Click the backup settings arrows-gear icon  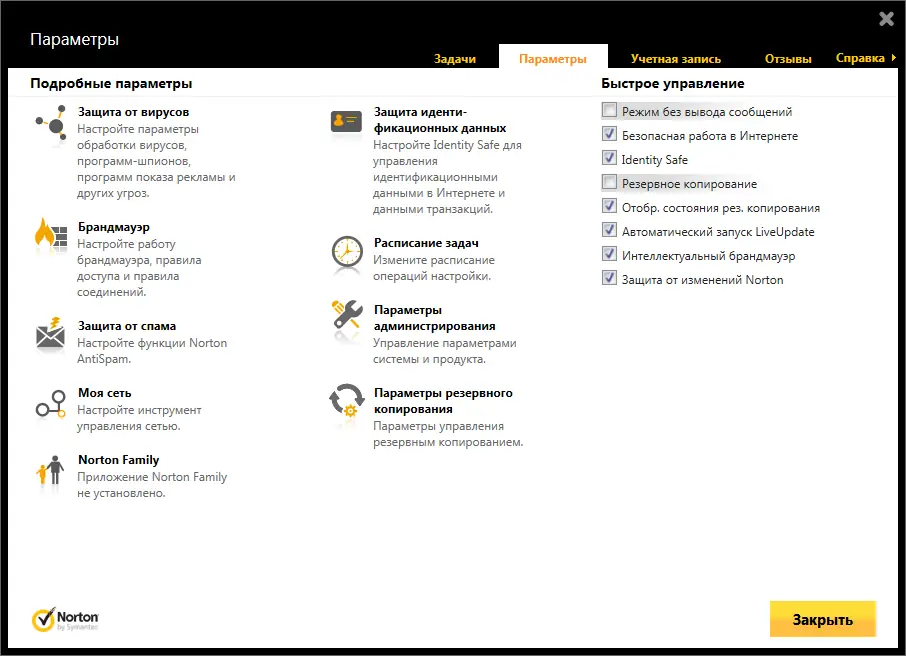pos(347,400)
